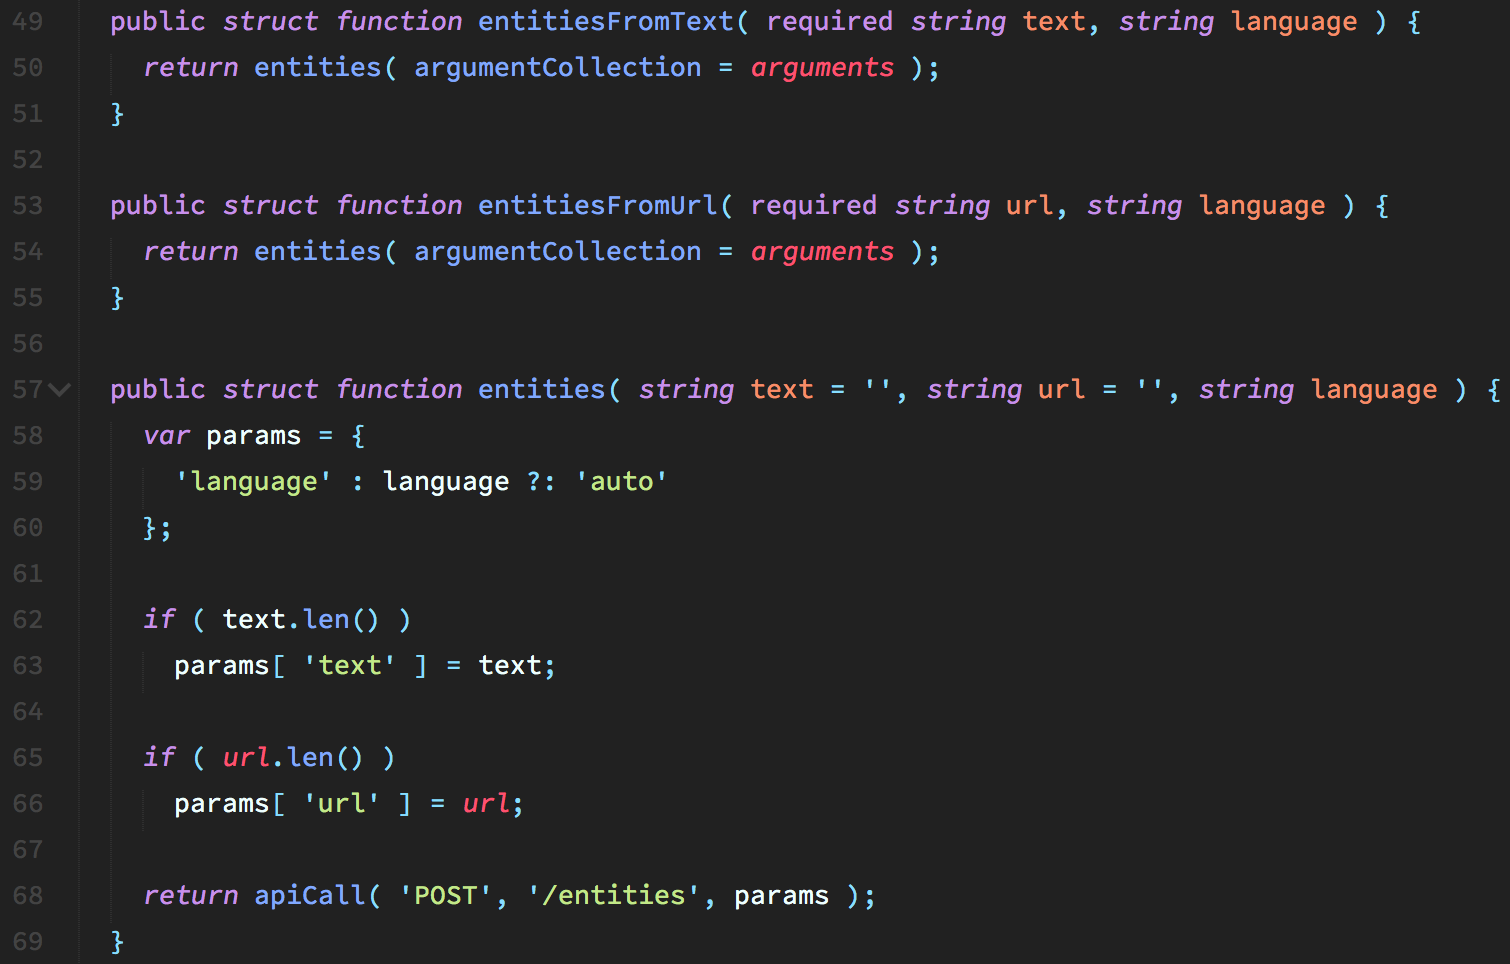1510x964 pixels.
Task: Click the 'auto' string literal
Action: click(622, 481)
